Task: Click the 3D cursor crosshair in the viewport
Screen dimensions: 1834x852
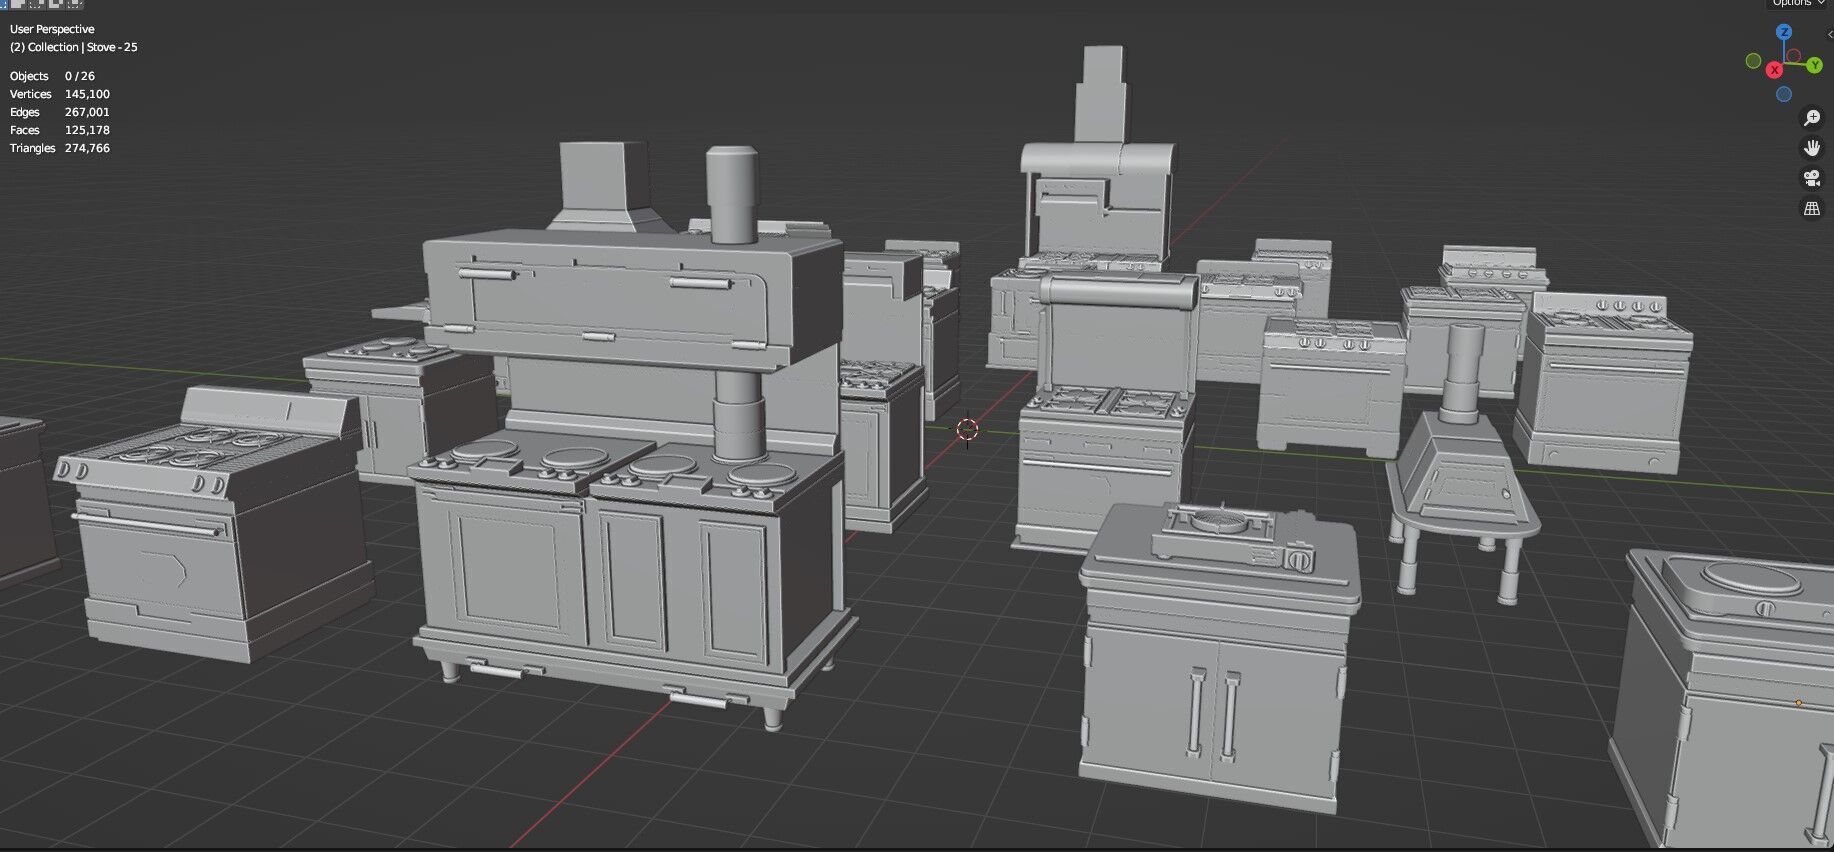Action: [x=966, y=430]
